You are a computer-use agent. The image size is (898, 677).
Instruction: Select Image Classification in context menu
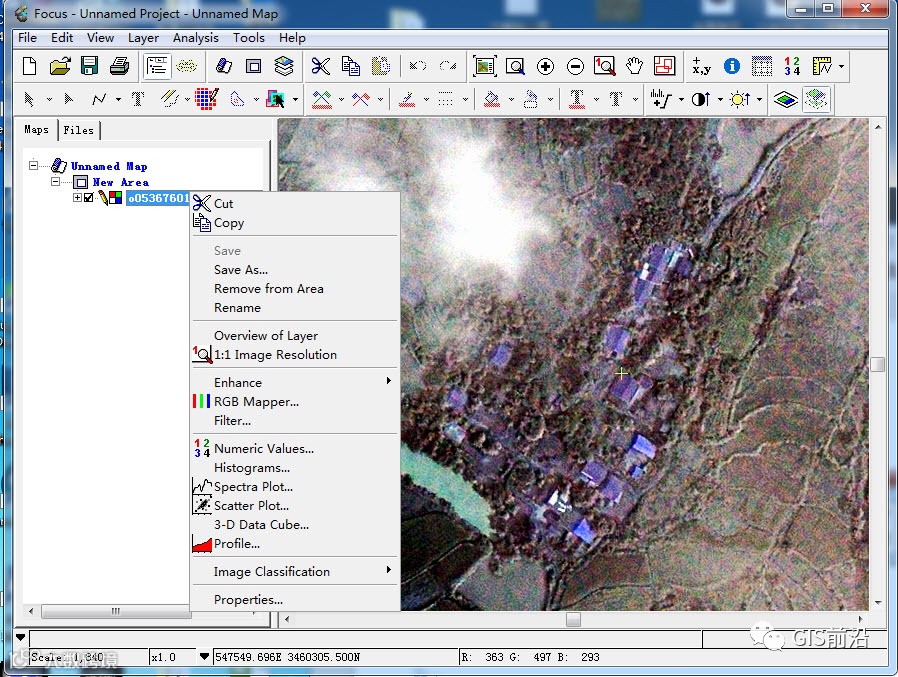[272, 572]
